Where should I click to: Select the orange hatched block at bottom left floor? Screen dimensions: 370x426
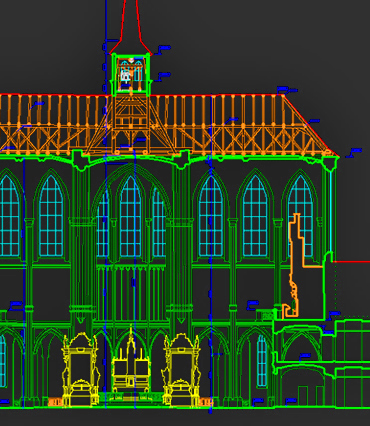(55, 402)
